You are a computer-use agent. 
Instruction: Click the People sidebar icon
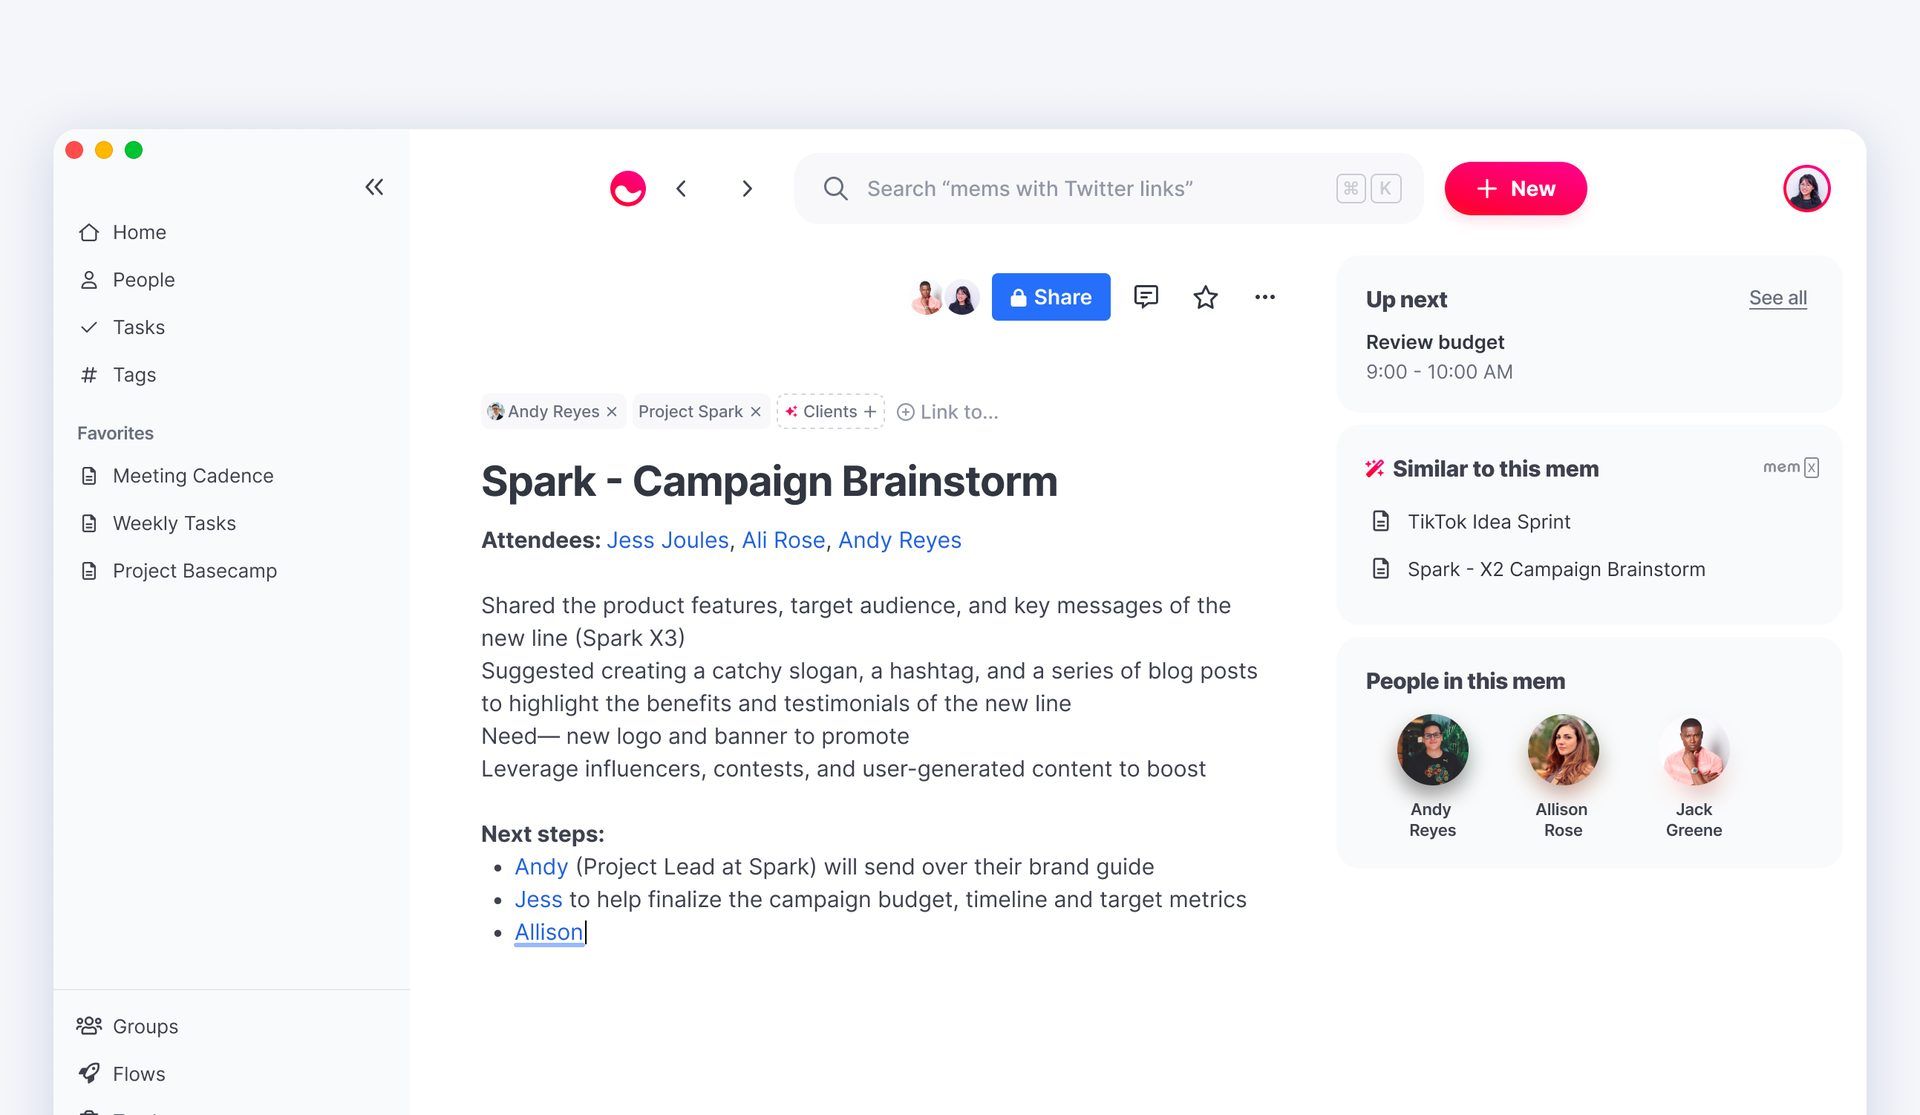(x=89, y=279)
